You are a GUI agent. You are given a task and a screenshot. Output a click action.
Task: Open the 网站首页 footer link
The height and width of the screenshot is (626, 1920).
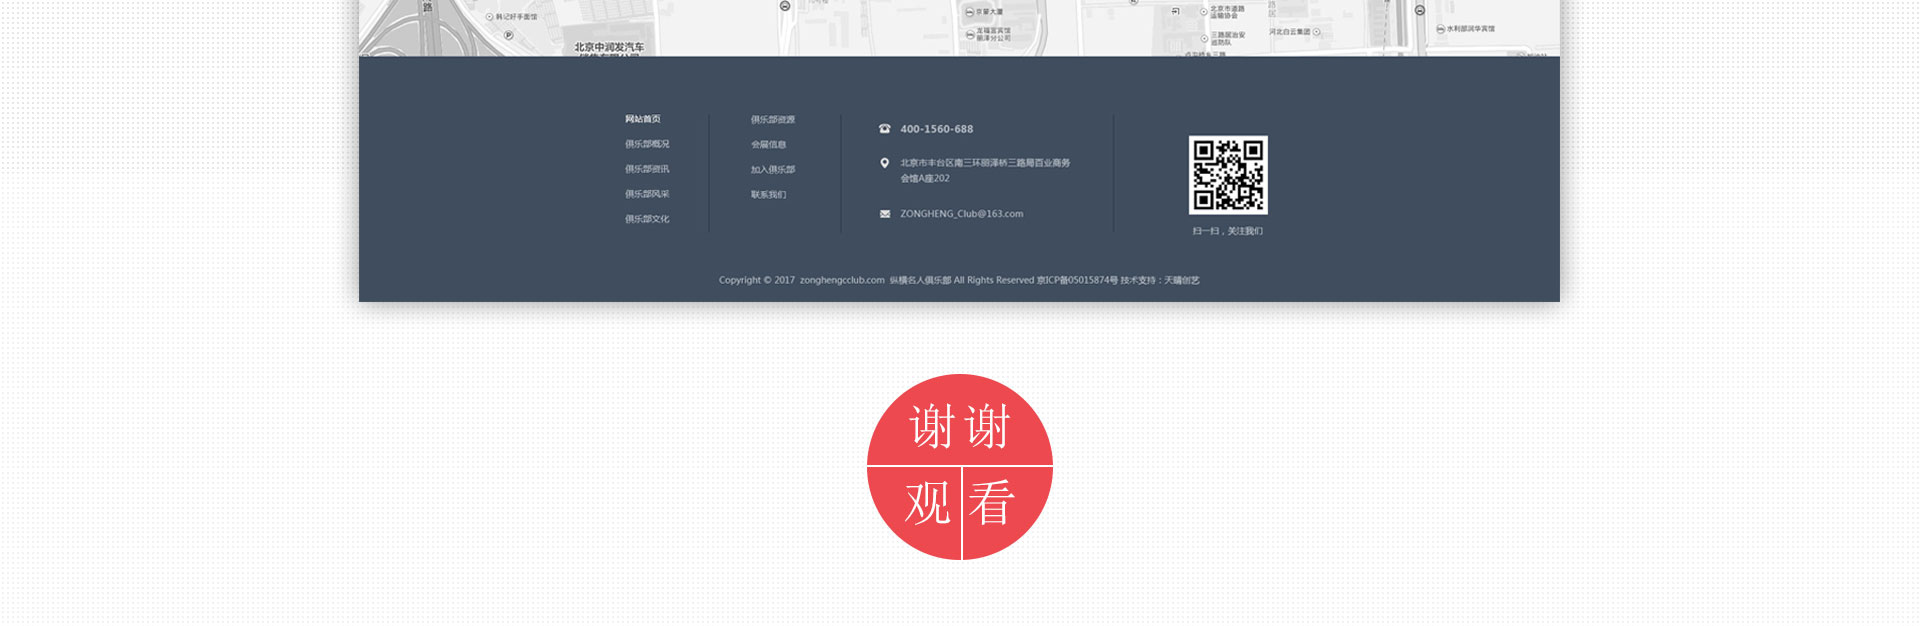[643, 119]
